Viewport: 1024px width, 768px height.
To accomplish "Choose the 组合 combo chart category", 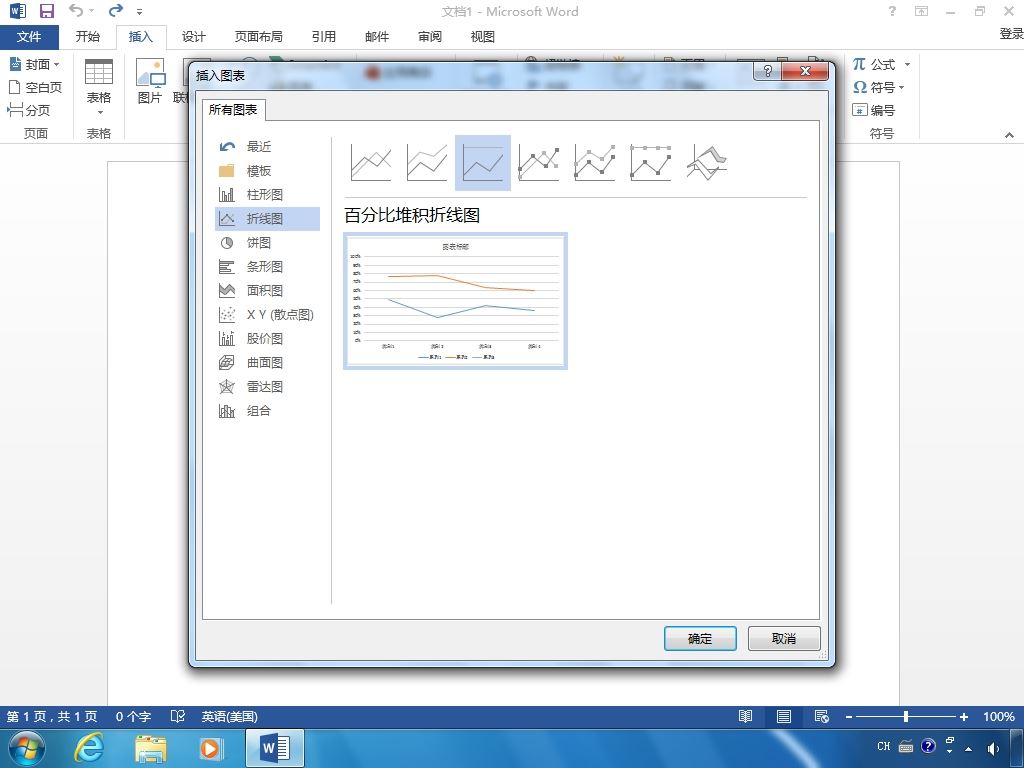I will pos(267,411).
